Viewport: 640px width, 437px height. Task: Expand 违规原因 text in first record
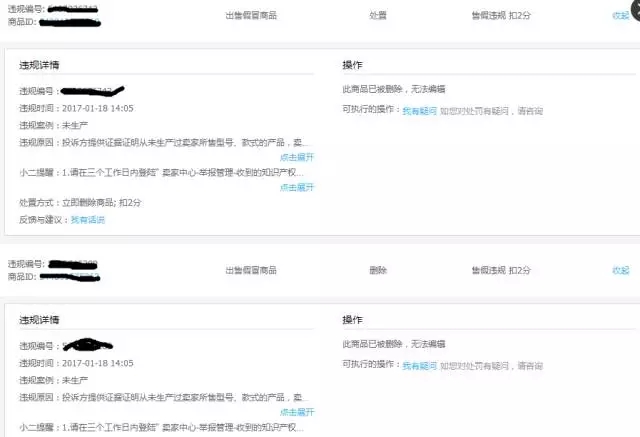coord(297,158)
